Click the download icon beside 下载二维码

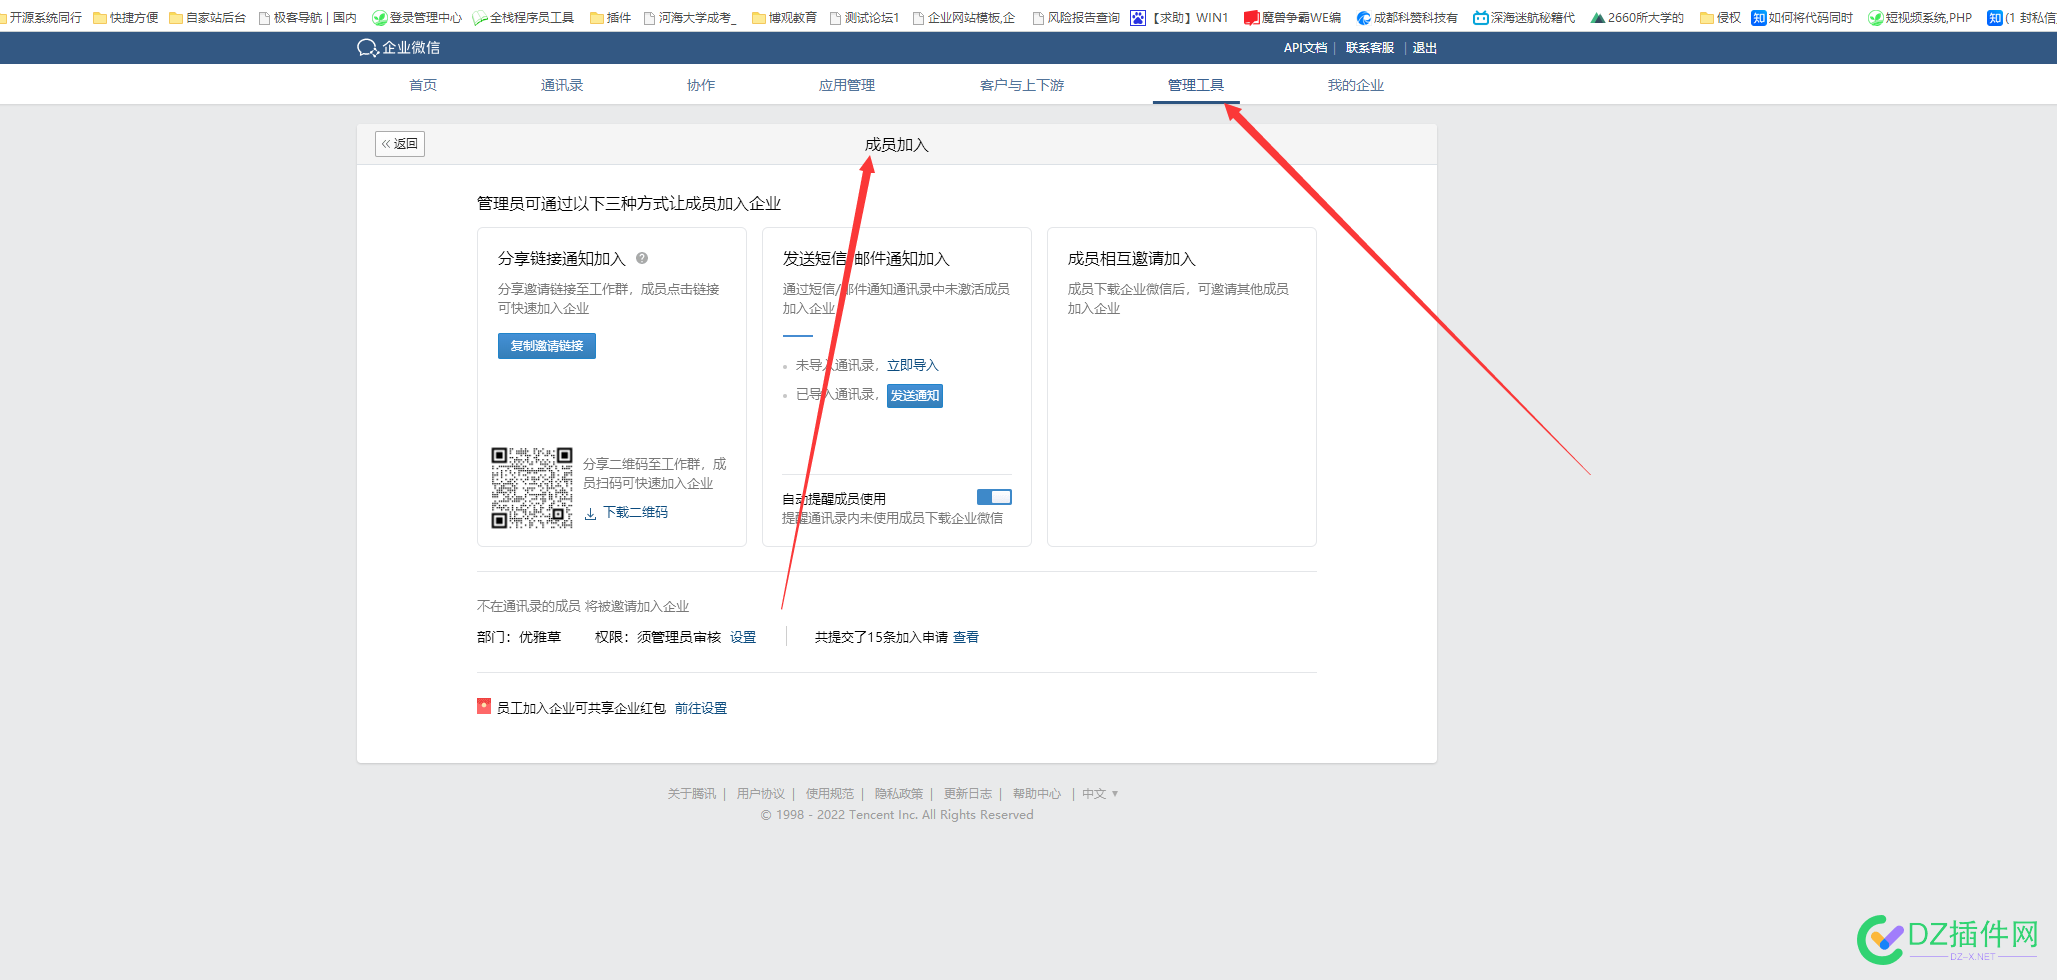[591, 513]
